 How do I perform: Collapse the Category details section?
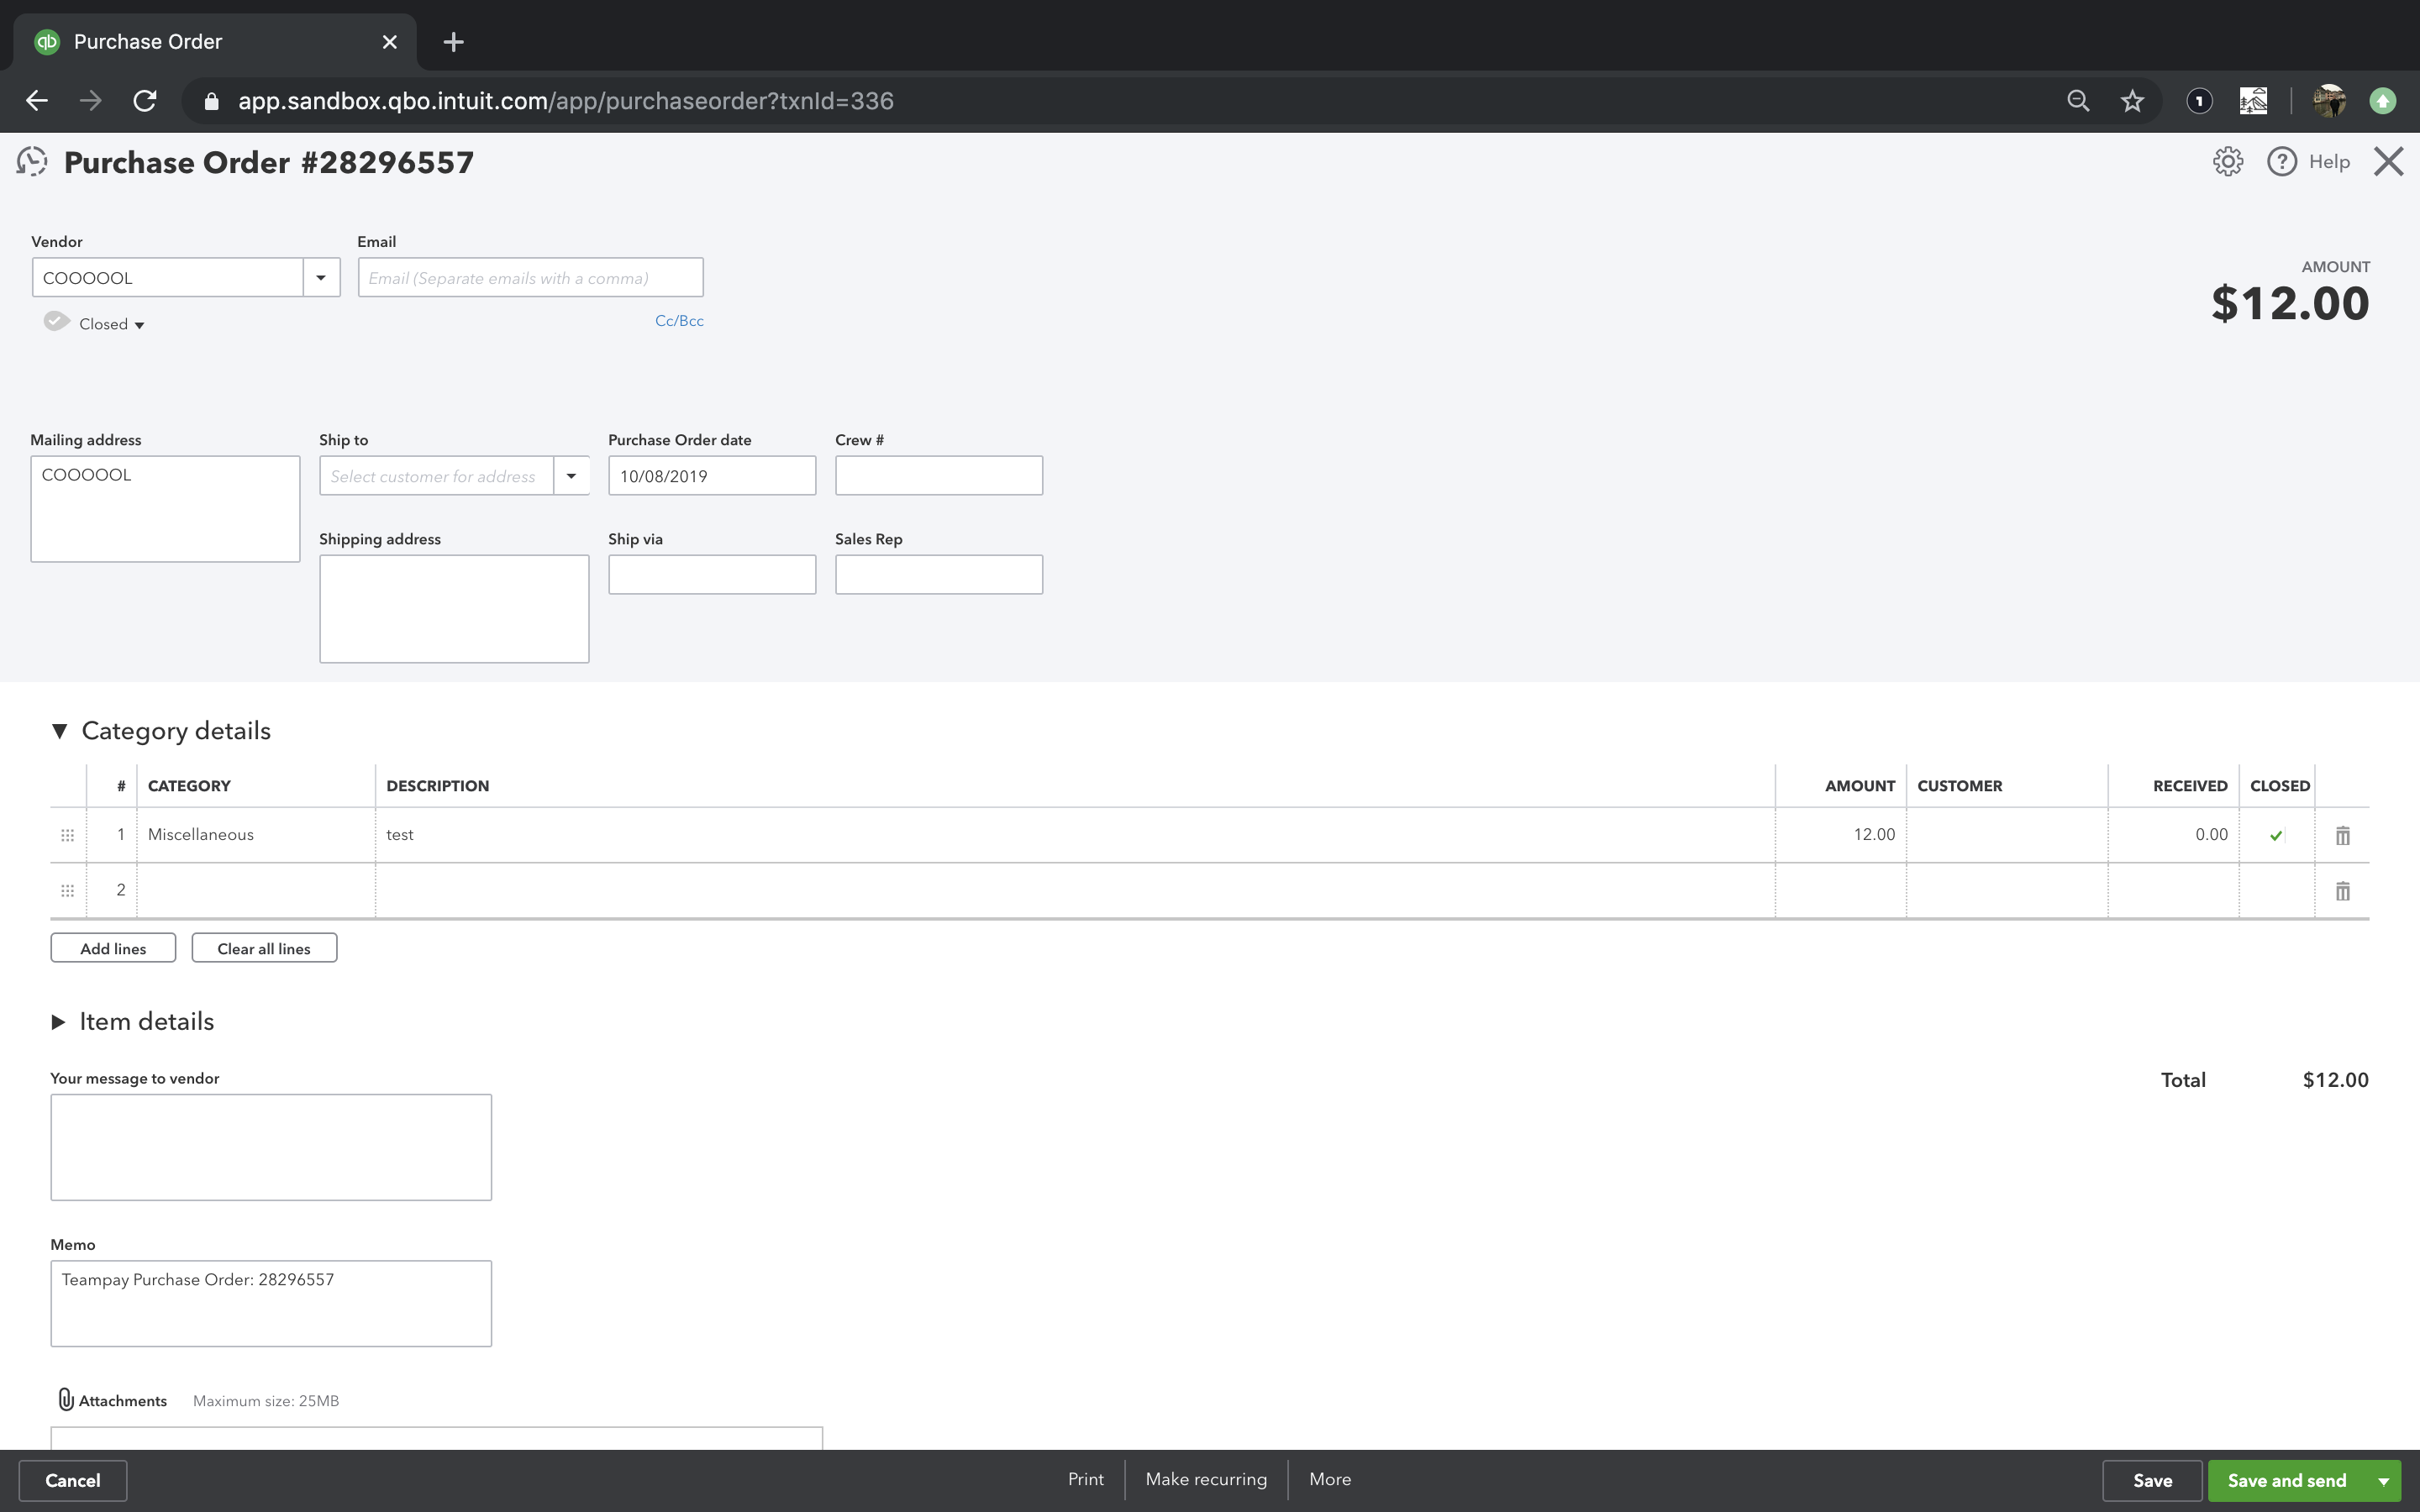click(x=59, y=731)
